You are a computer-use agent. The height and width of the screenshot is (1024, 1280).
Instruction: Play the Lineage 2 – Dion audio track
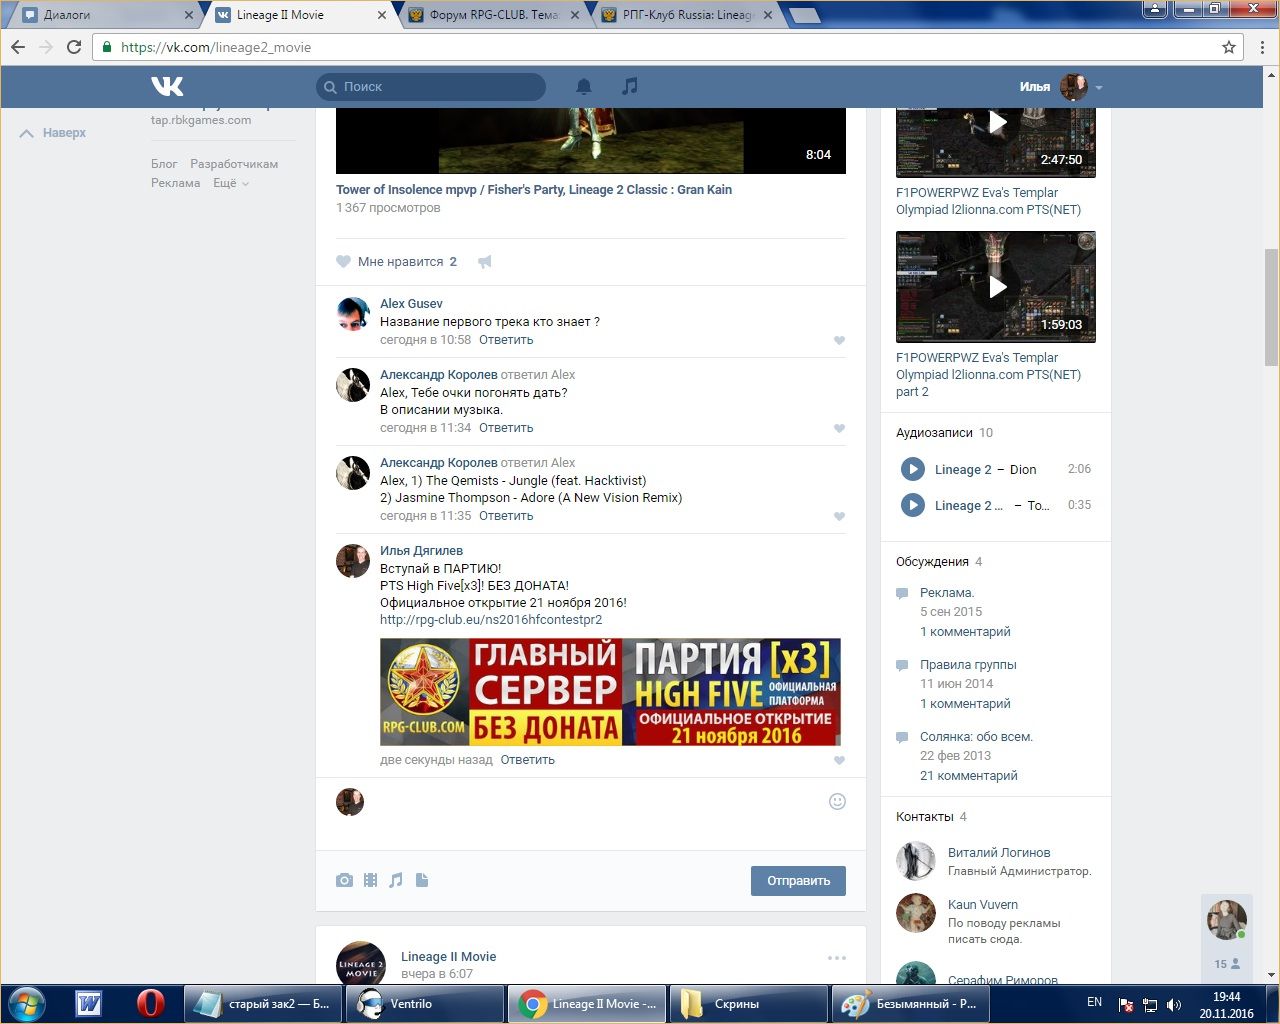912,469
